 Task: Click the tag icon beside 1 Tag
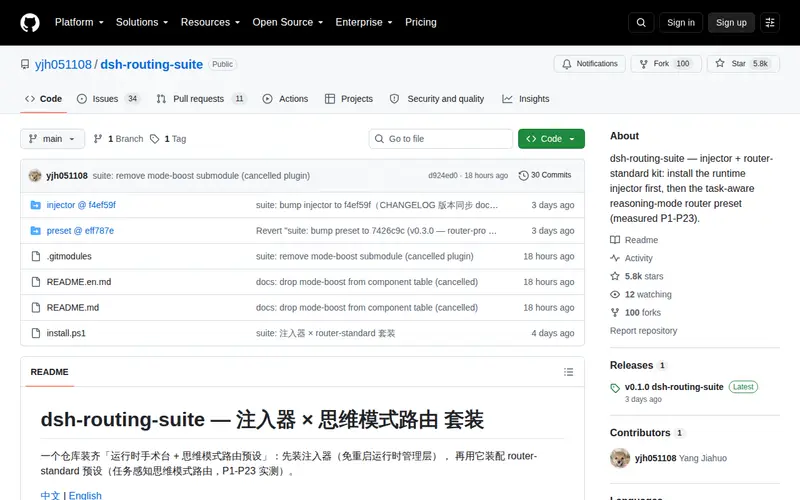(x=155, y=139)
